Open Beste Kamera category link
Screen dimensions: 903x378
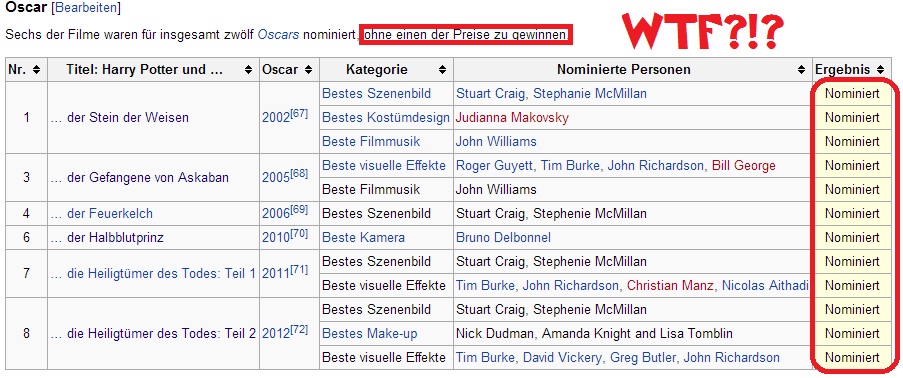pyautogui.click(x=363, y=237)
